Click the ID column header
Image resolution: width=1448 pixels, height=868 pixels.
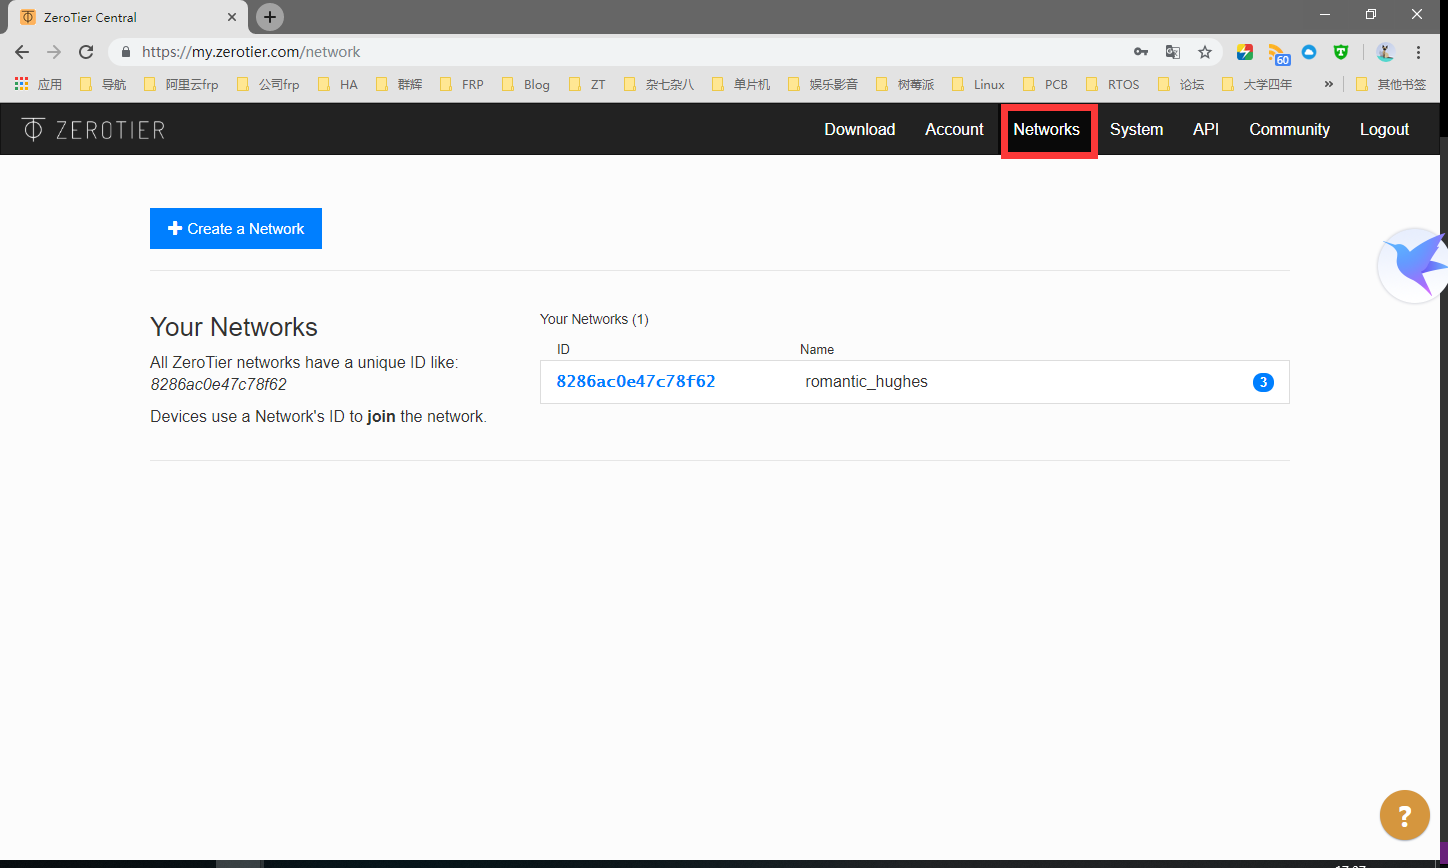[x=563, y=349]
